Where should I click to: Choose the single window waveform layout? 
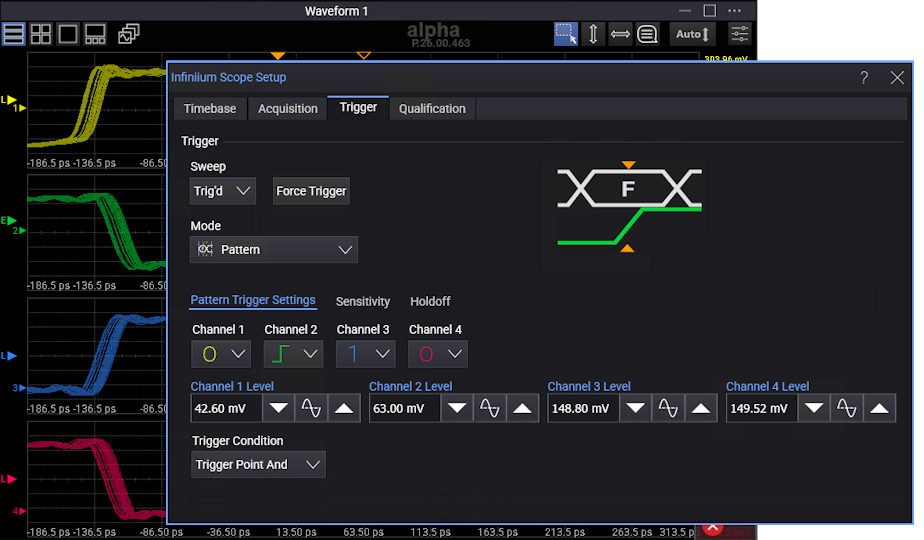68,34
